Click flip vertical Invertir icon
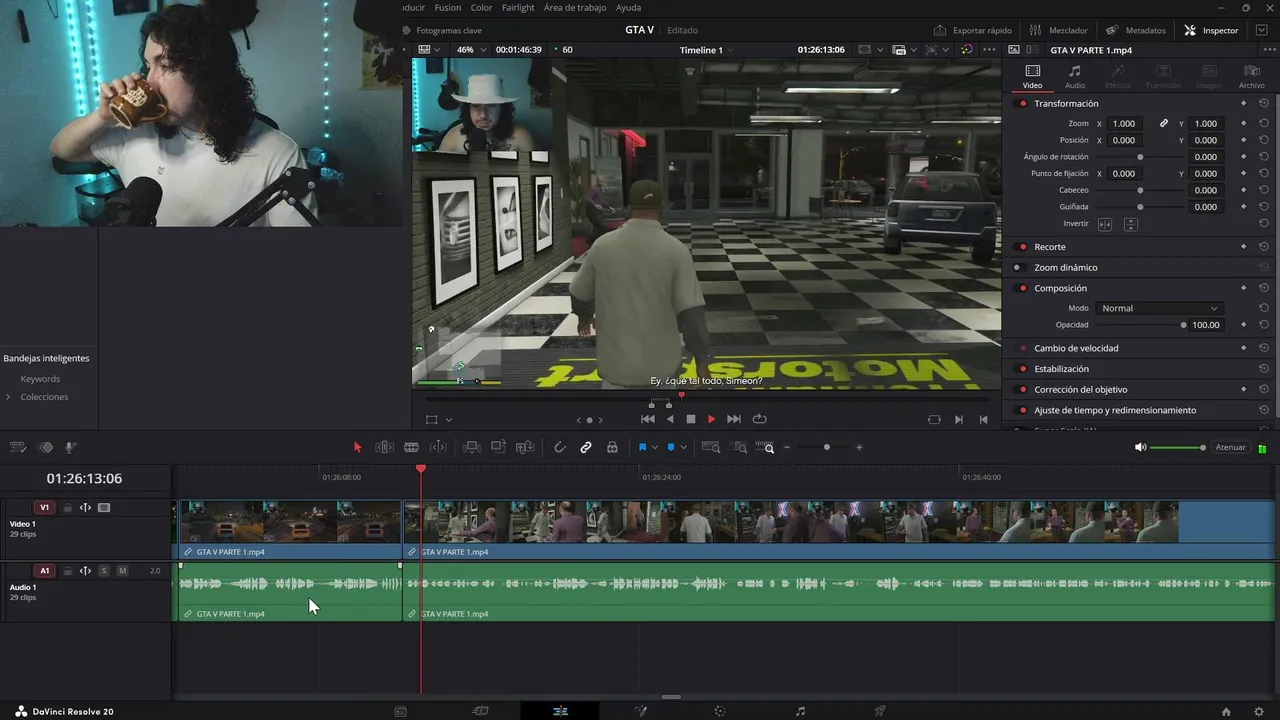 tap(1130, 224)
